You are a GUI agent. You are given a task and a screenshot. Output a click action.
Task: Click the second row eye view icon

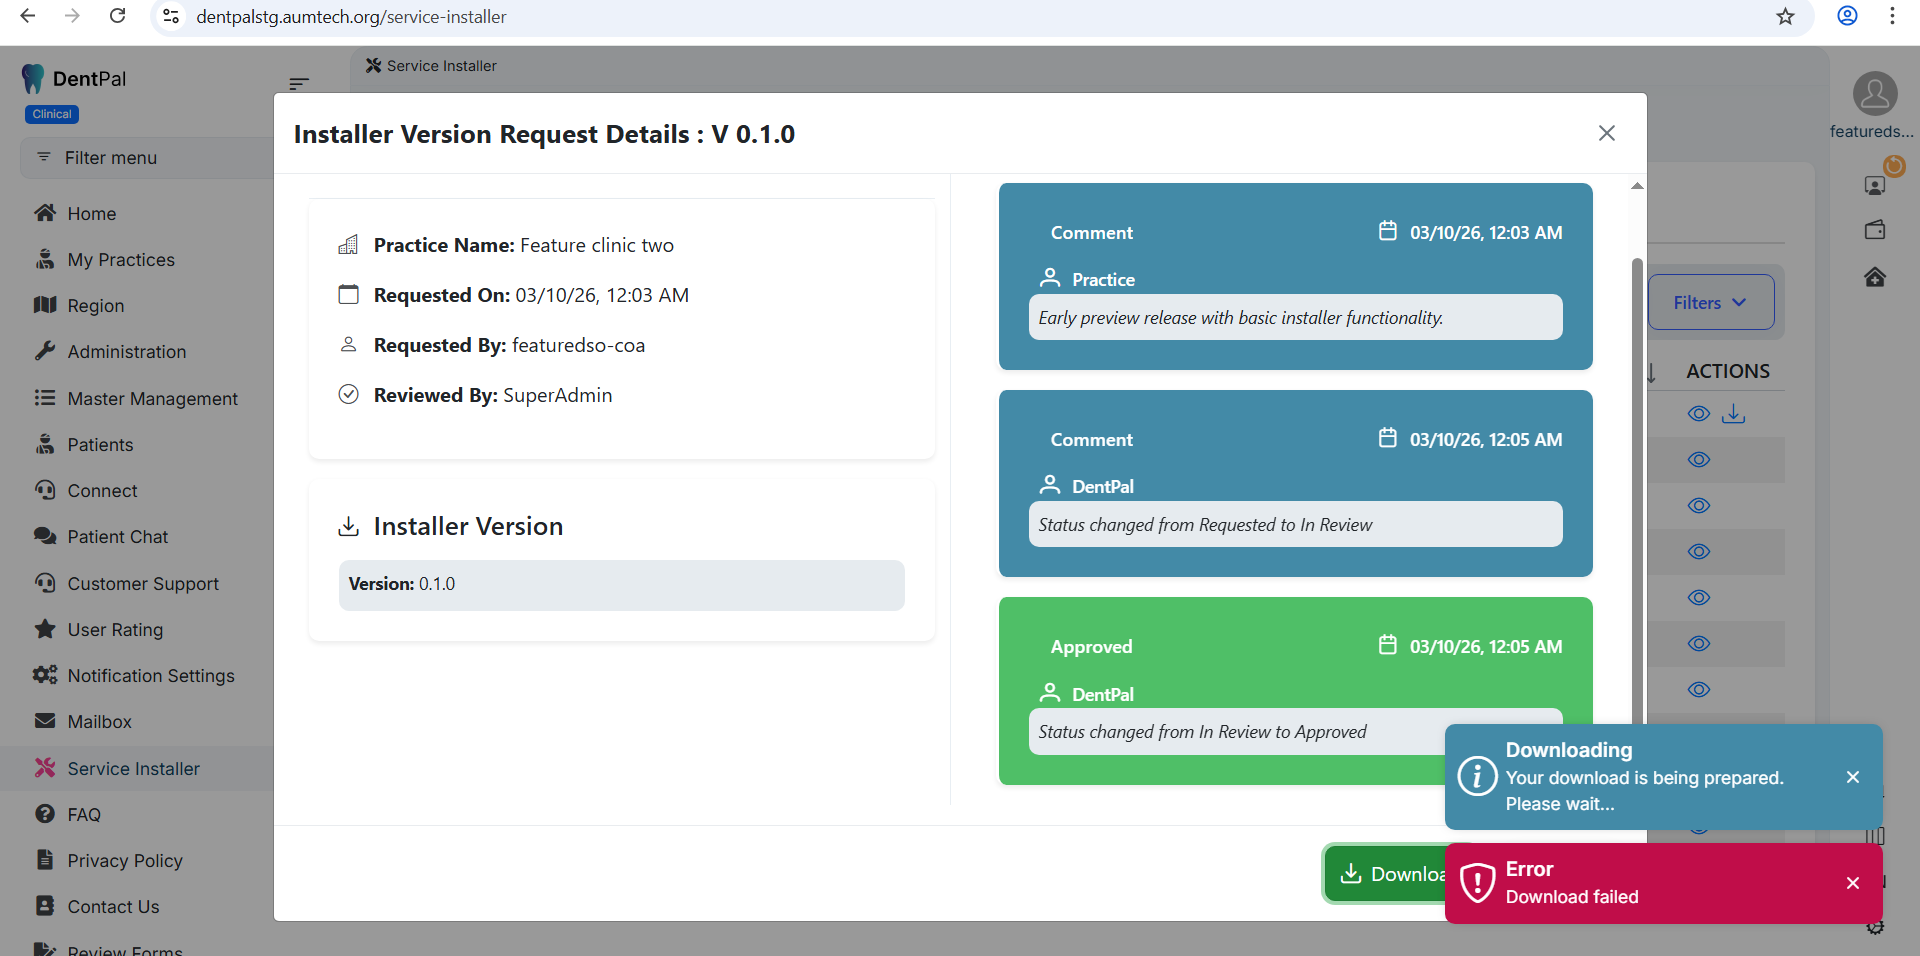point(1698,460)
